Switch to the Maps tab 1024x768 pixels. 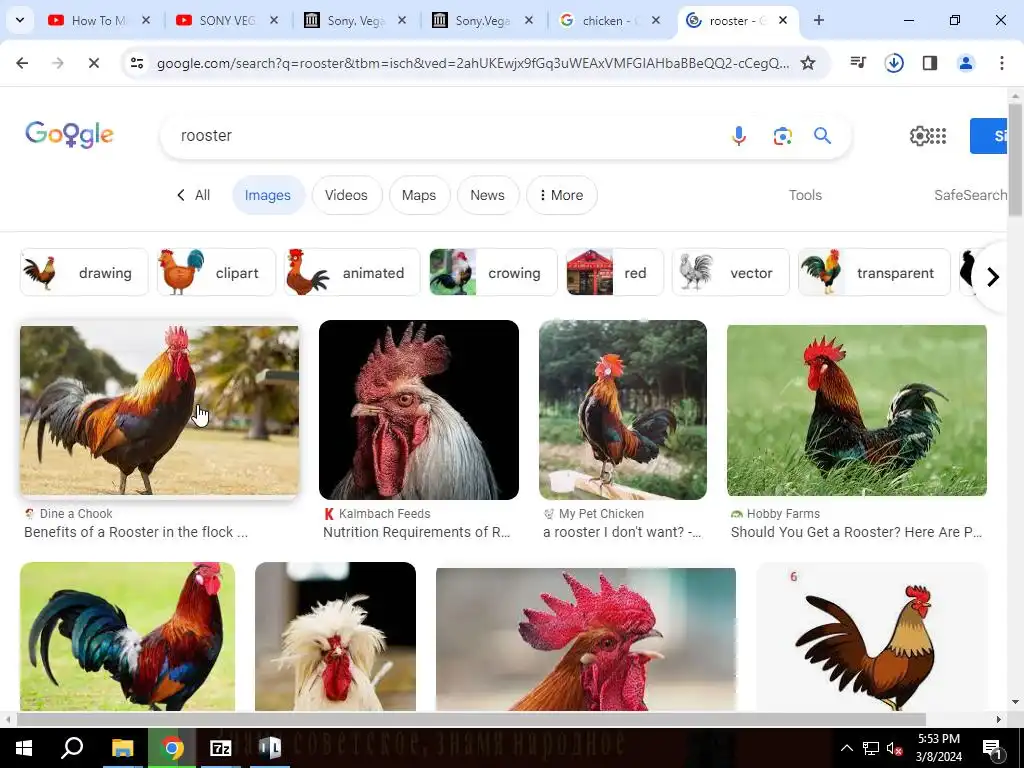click(419, 195)
